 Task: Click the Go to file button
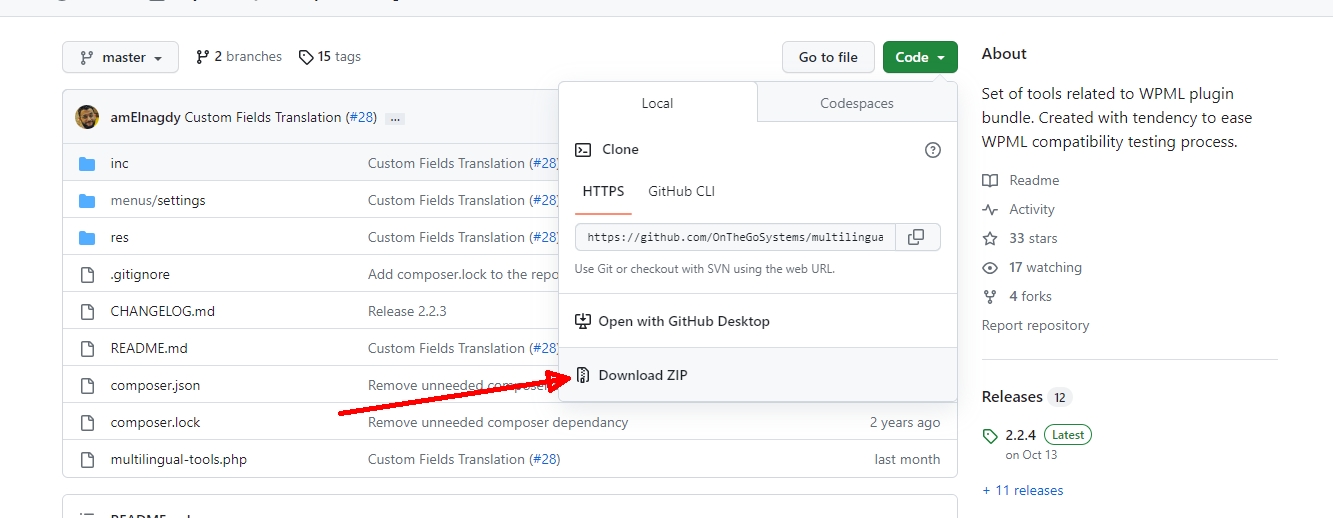coord(828,57)
